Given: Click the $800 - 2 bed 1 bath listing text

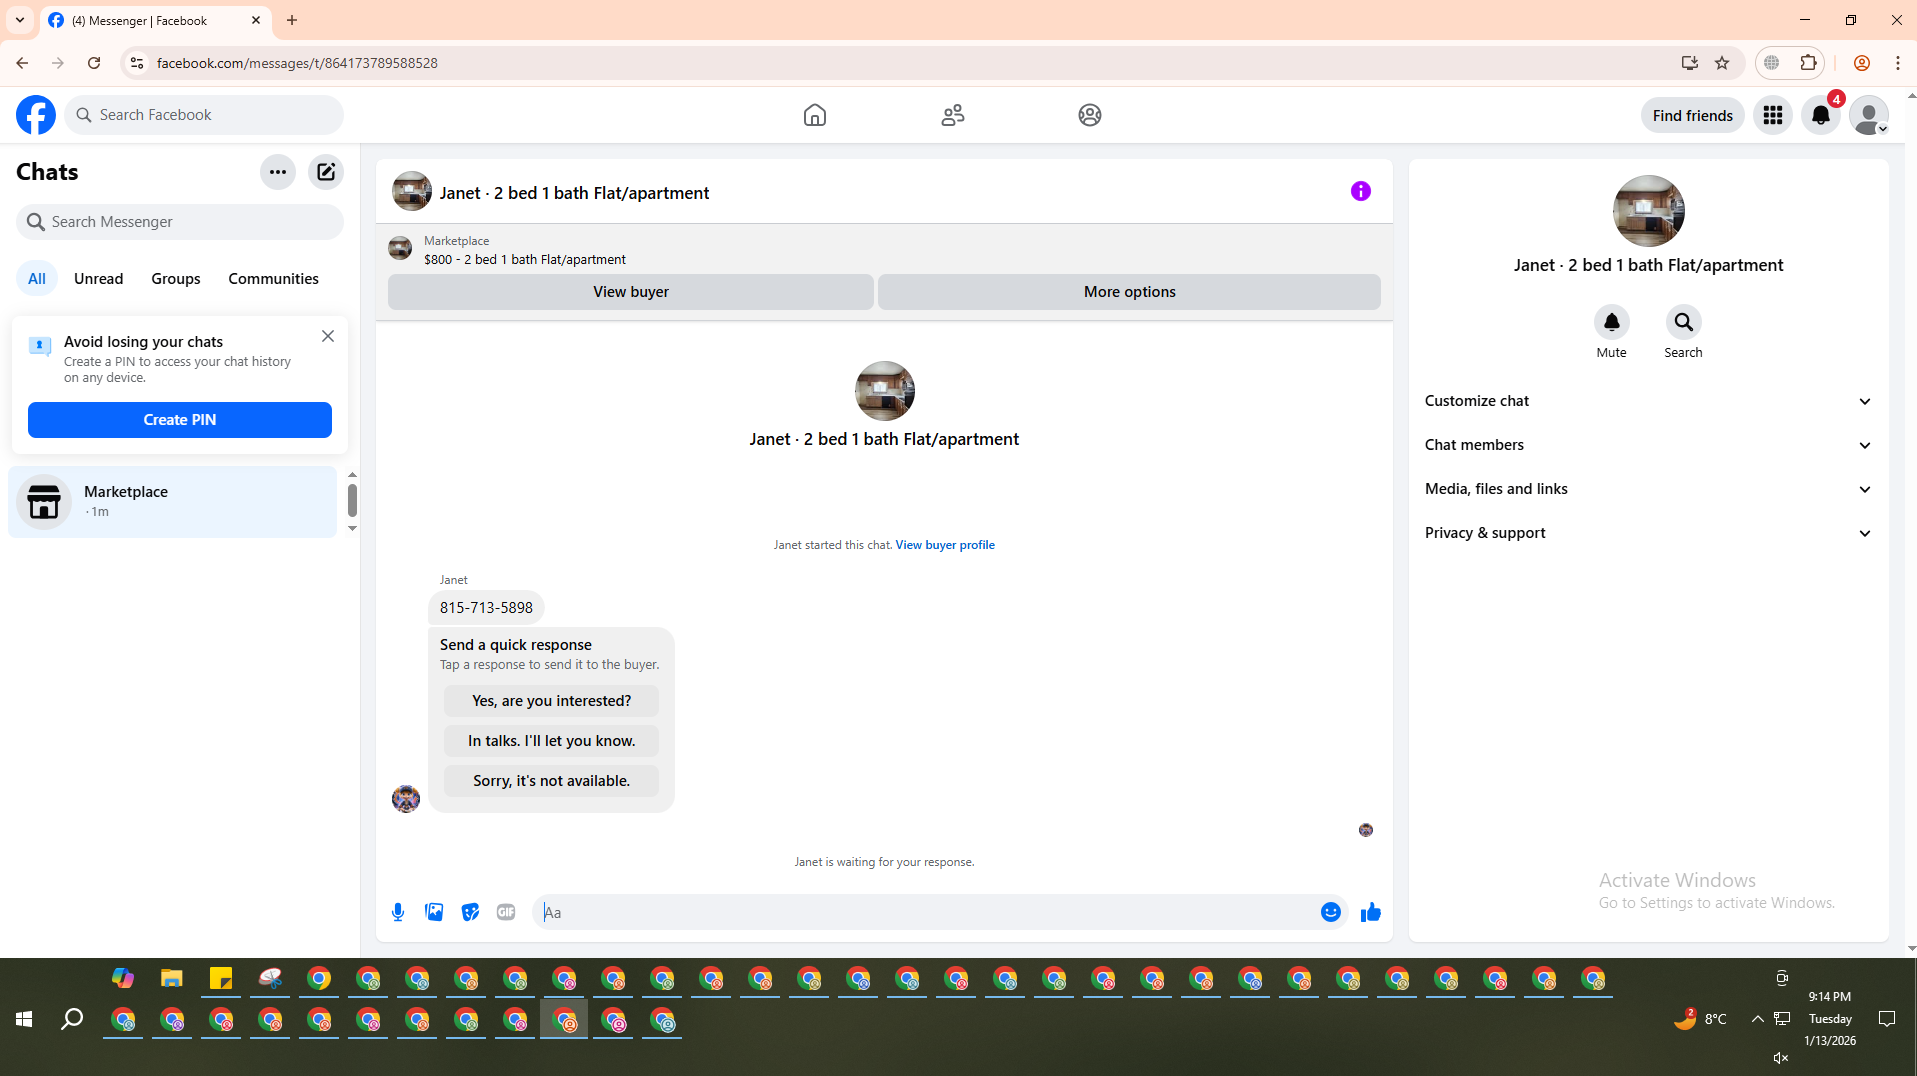Looking at the screenshot, I should click(525, 260).
